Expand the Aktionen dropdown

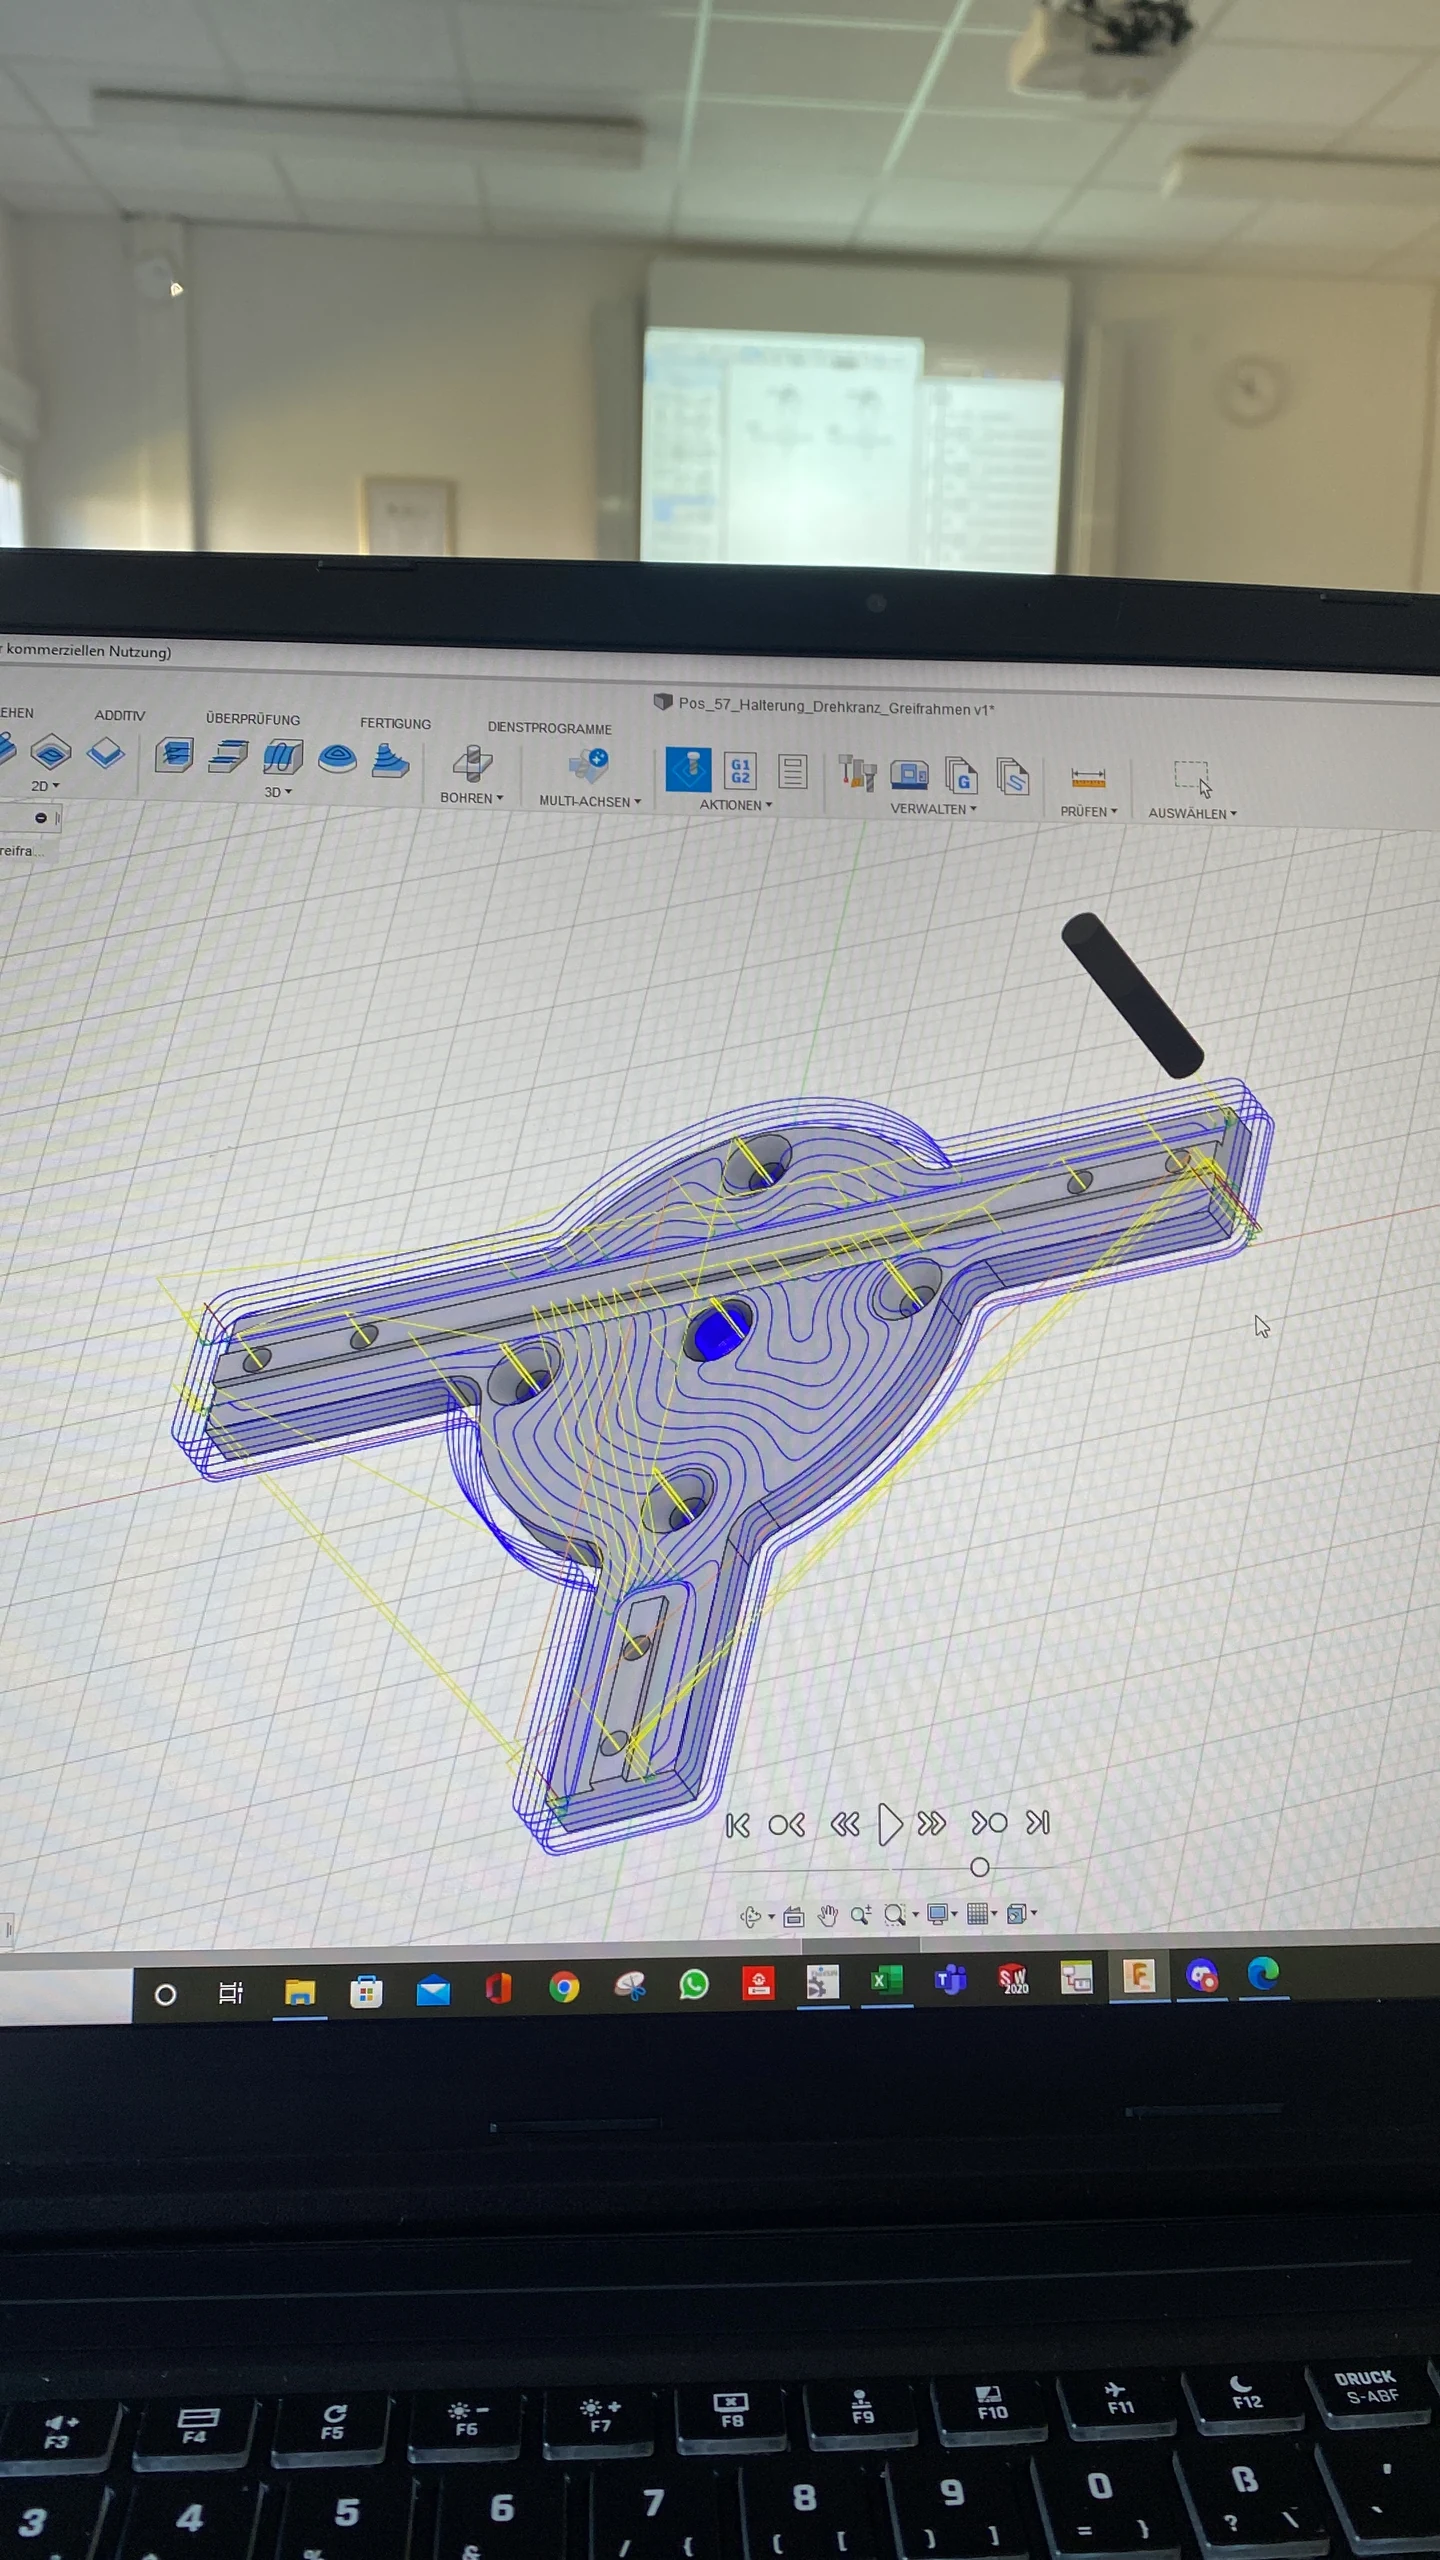point(736,805)
